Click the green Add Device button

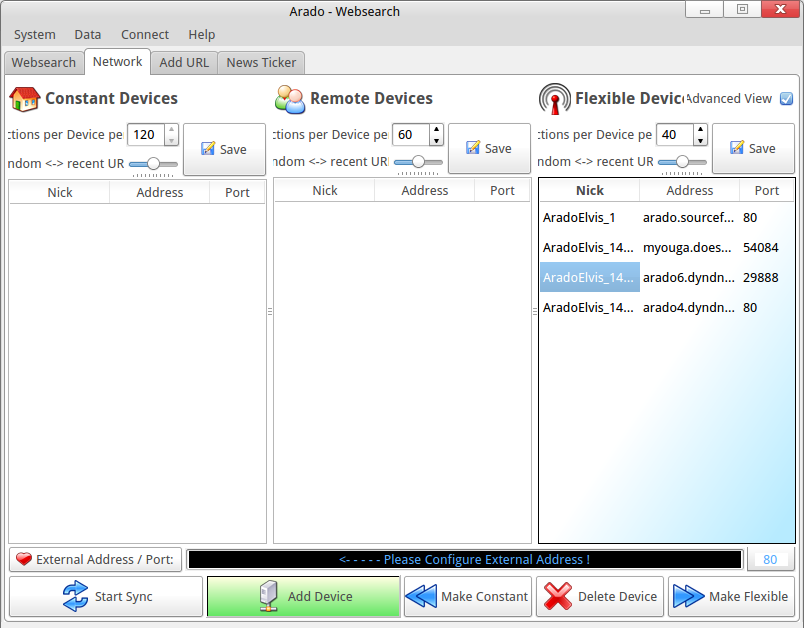(304, 596)
